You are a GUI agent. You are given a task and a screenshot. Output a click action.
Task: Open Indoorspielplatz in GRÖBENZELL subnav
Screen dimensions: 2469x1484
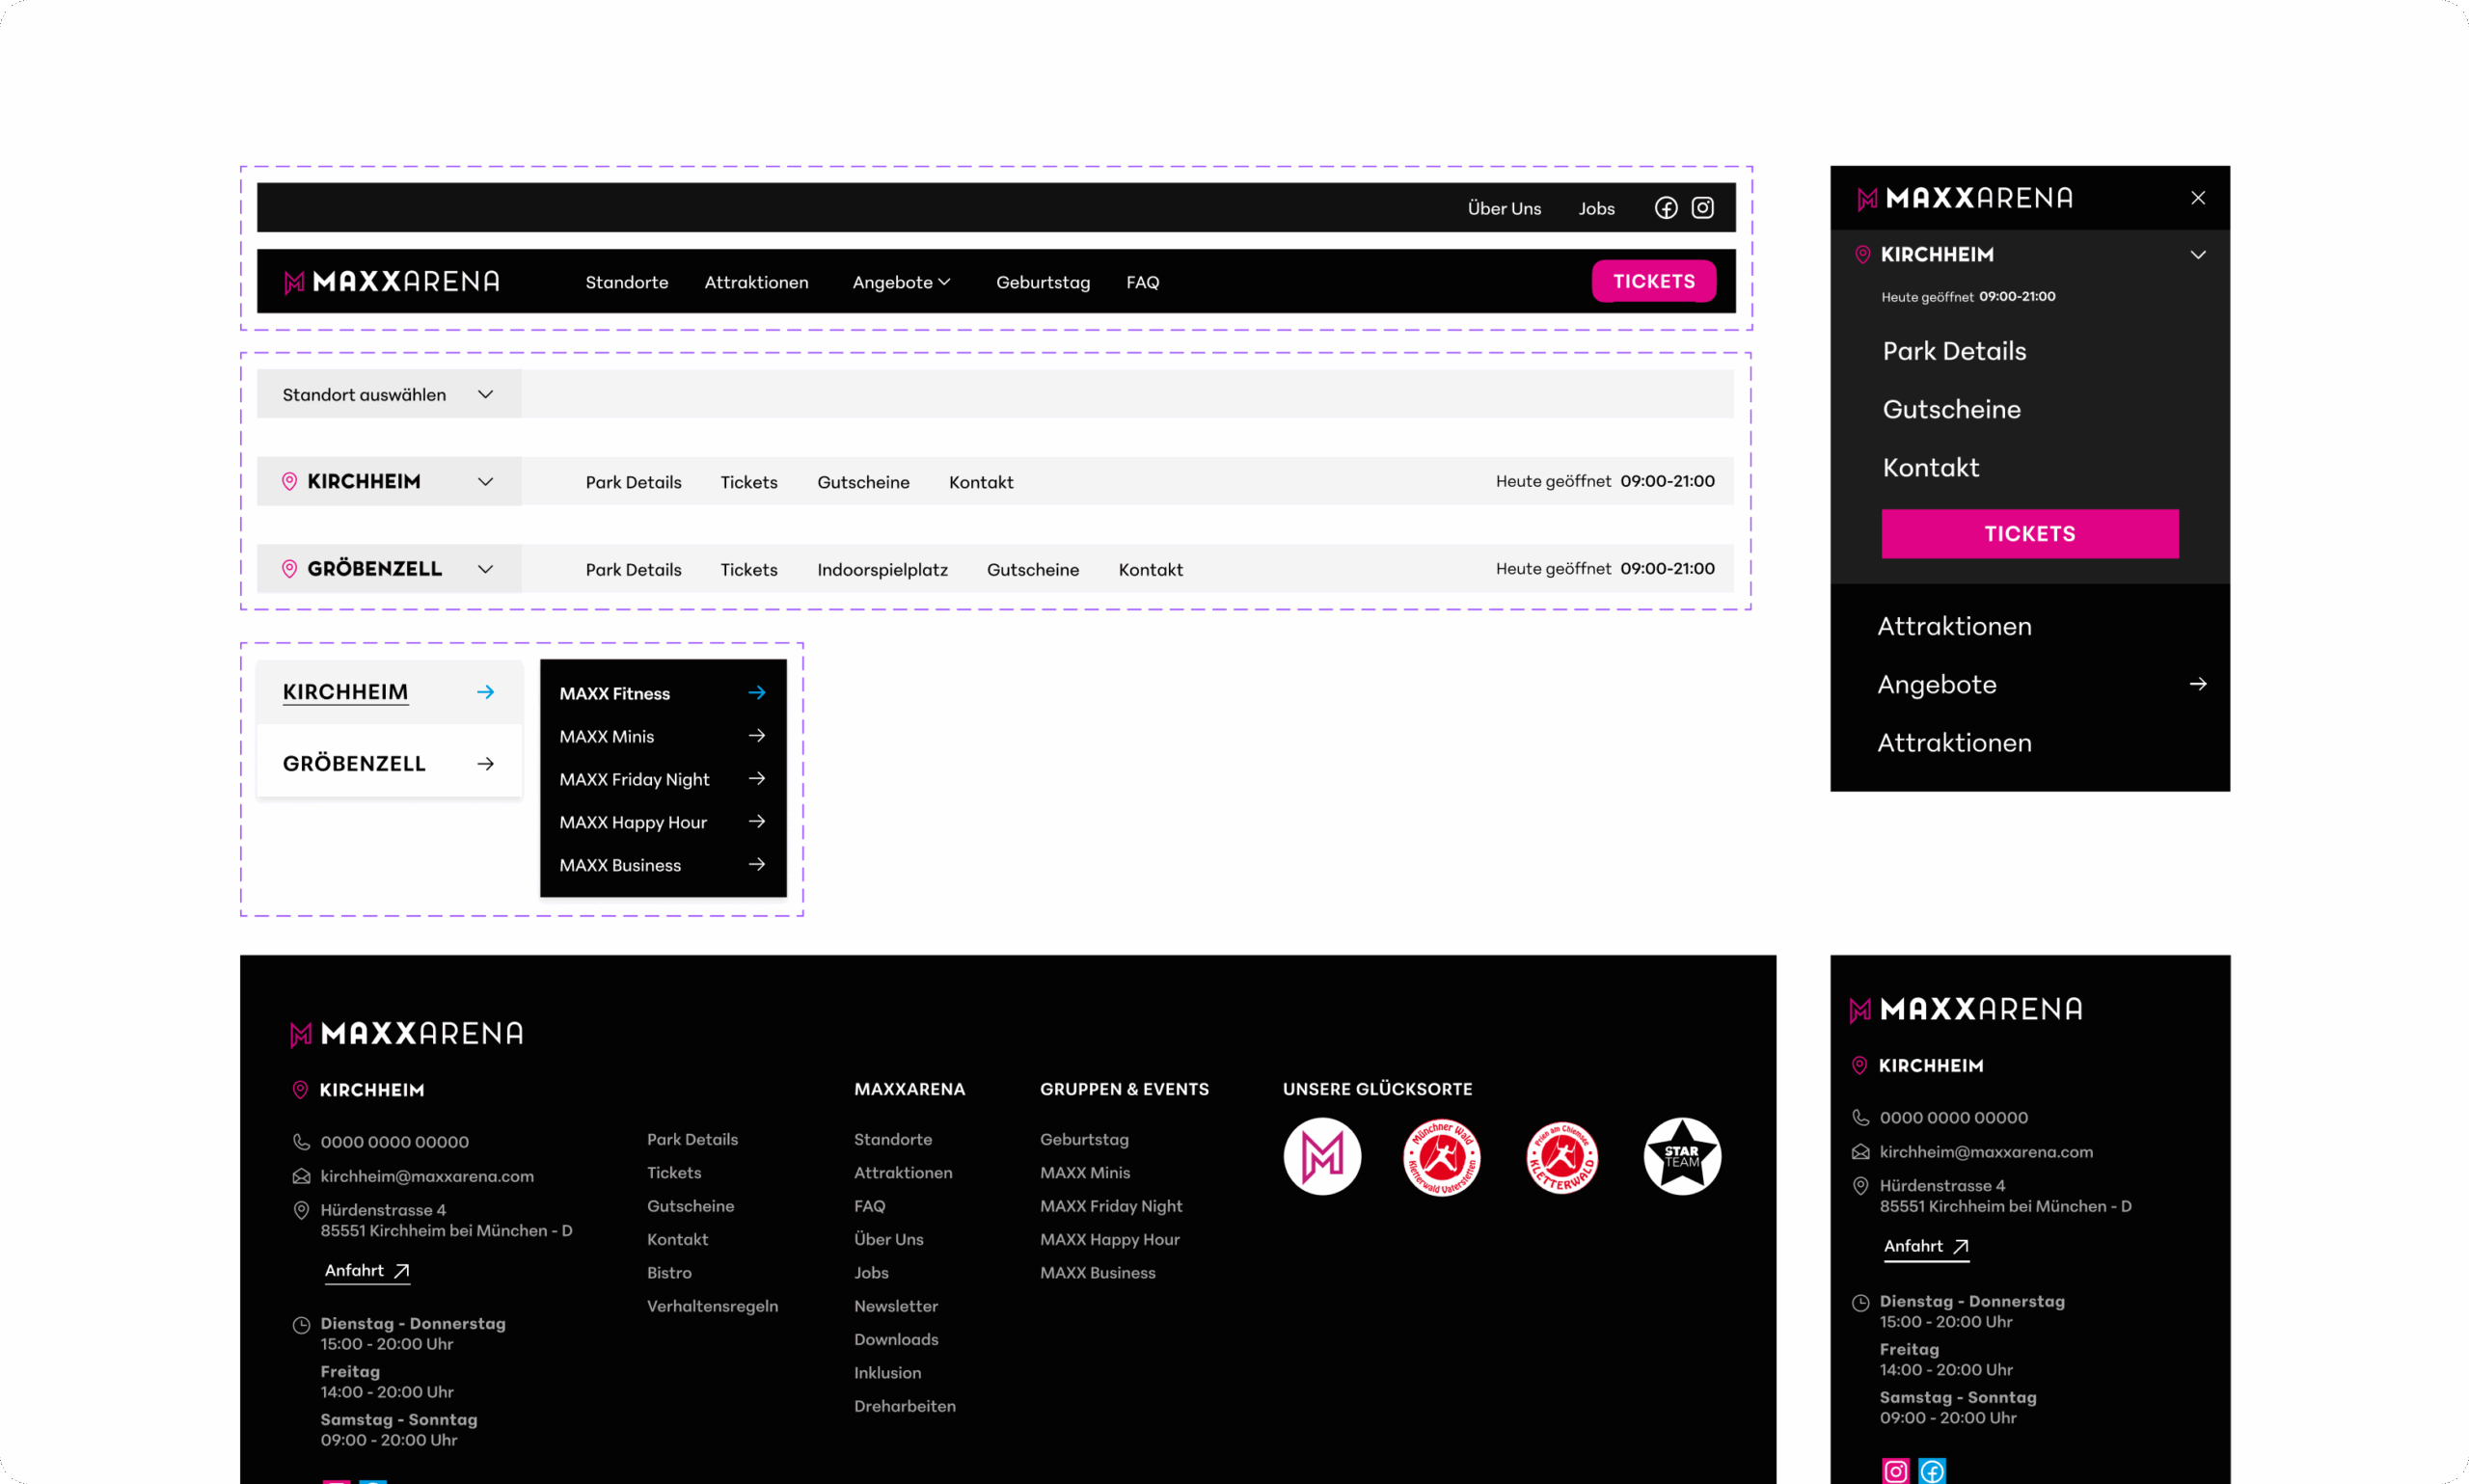click(x=882, y=570)
